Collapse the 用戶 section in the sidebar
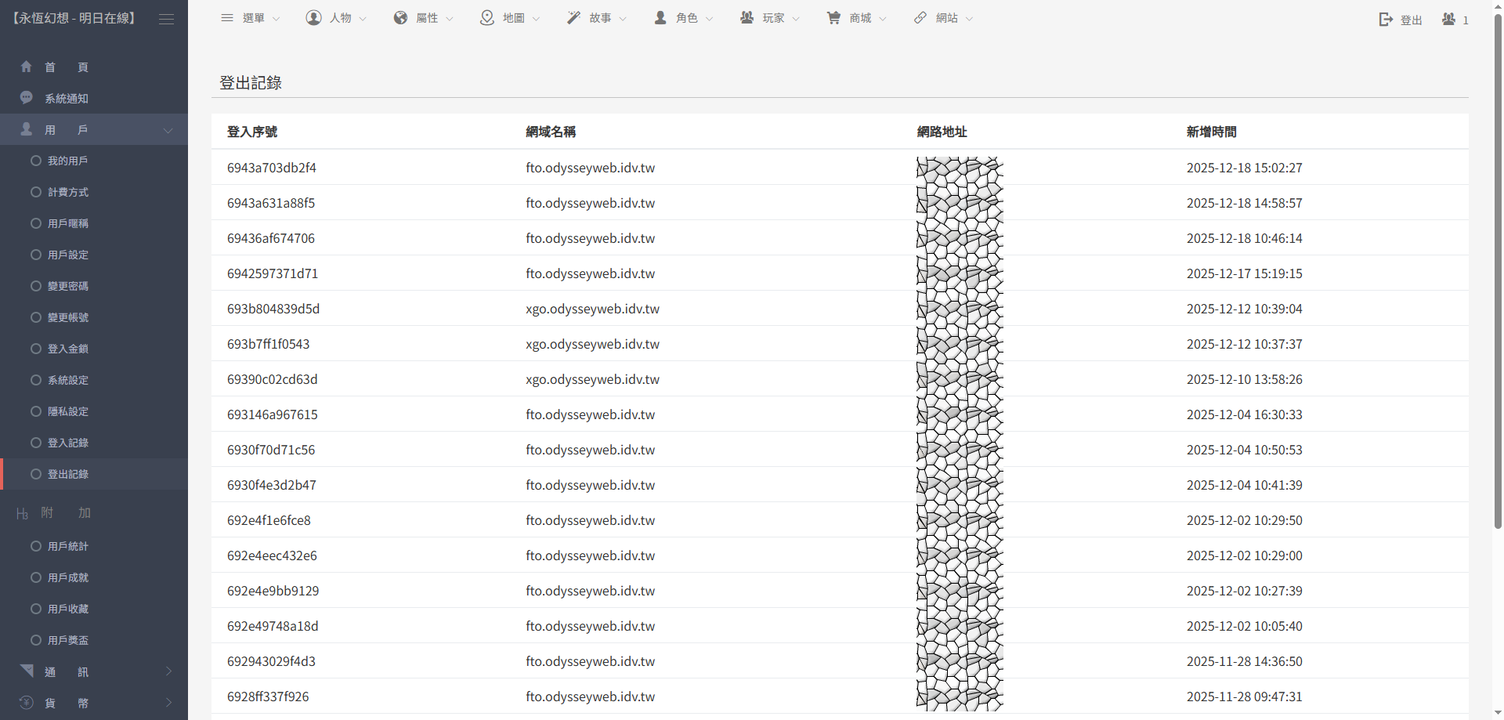Screen dimensions: 1504x720 pos(167,130)
